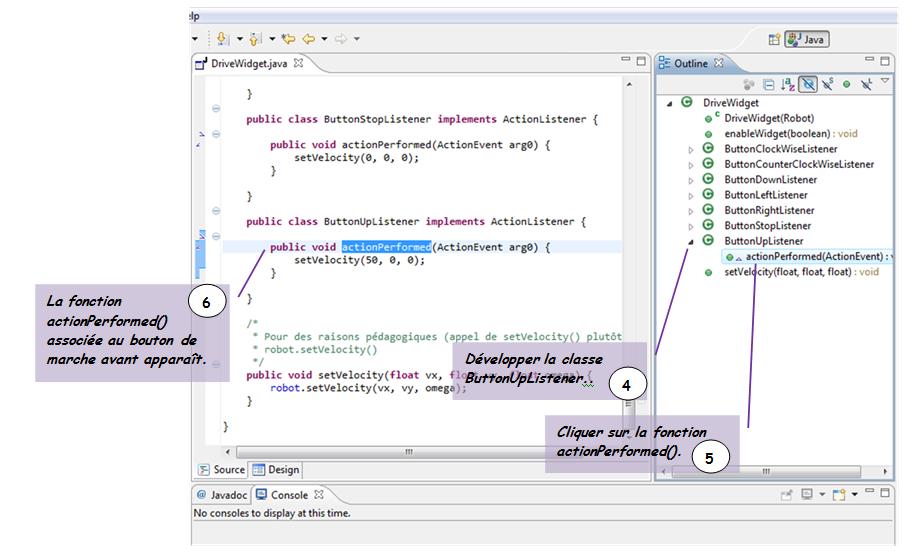Collapse the ButtonUpListener class node
911x552 pixels.
pyautogui.click(x=690, y=242)
